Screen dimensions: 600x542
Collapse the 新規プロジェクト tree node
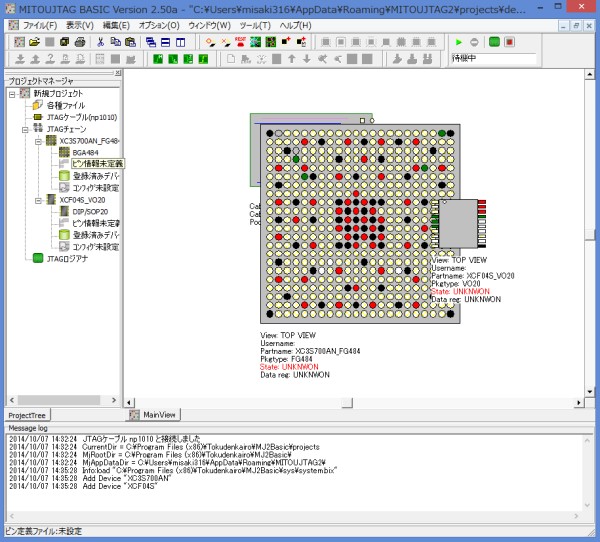11,93
